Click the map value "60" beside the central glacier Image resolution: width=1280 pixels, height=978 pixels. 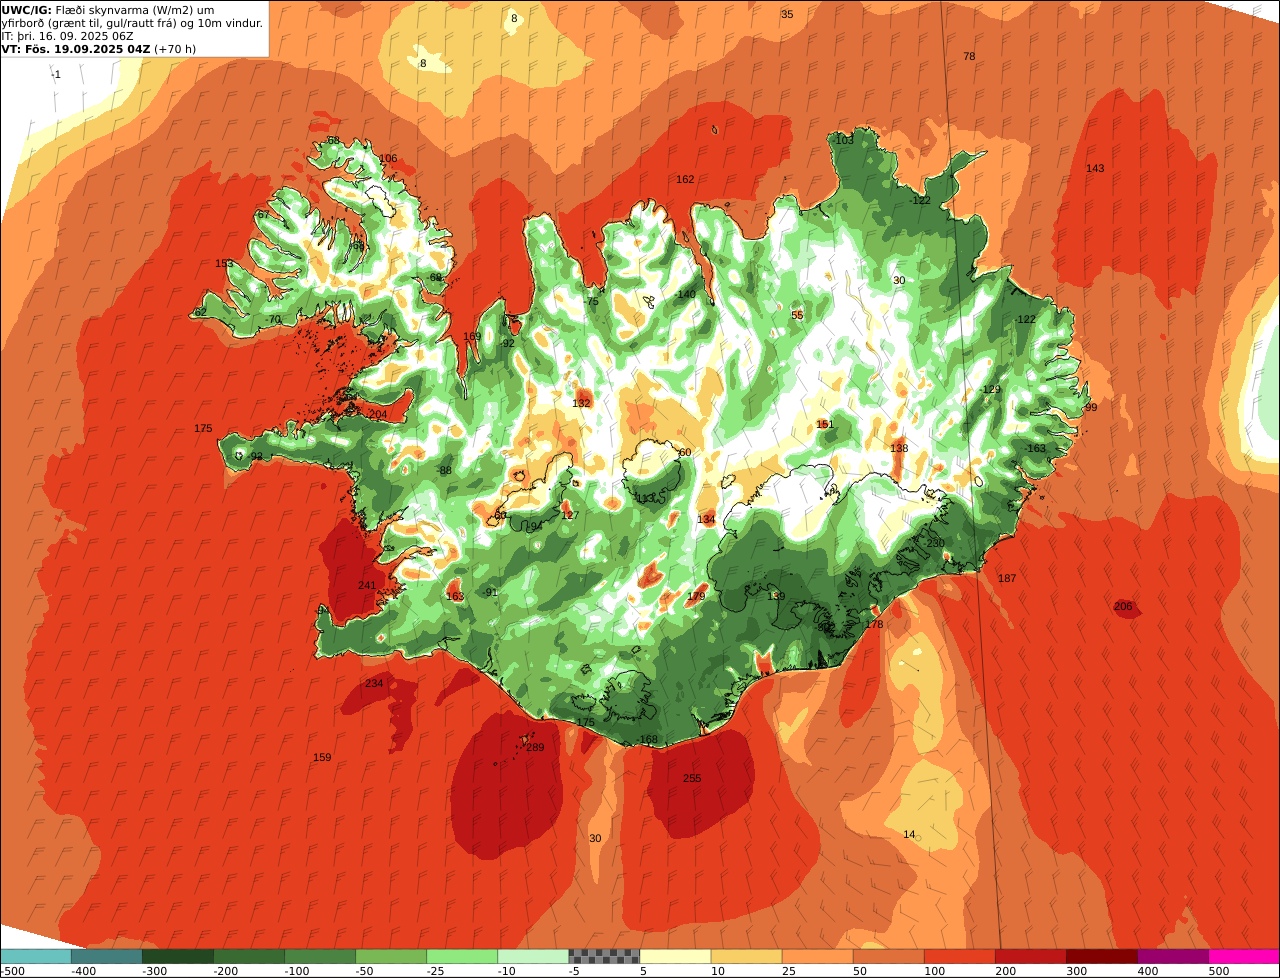coord(685,452)
